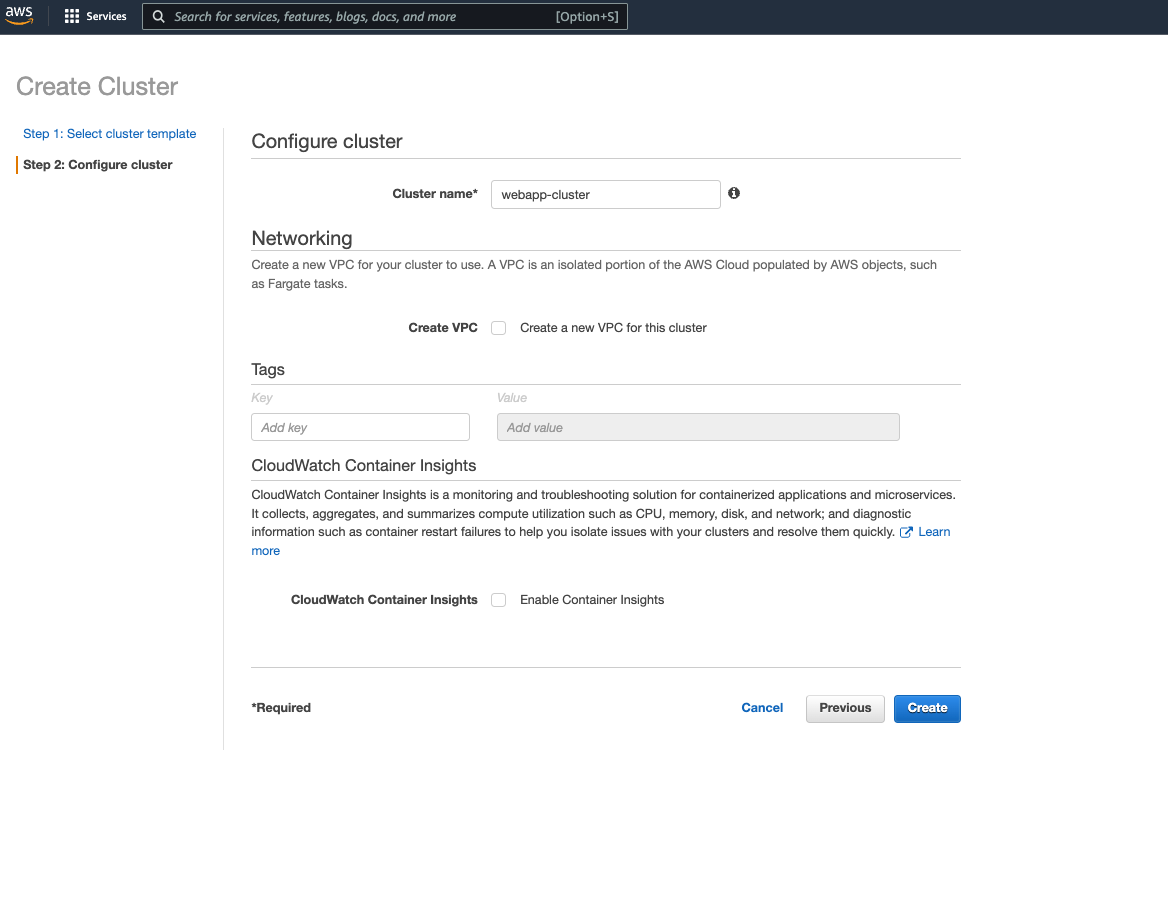The width and height of the screenshot is (1168, 920).
Task: Focus the AWS services search bar
Action: coord(380,16)
